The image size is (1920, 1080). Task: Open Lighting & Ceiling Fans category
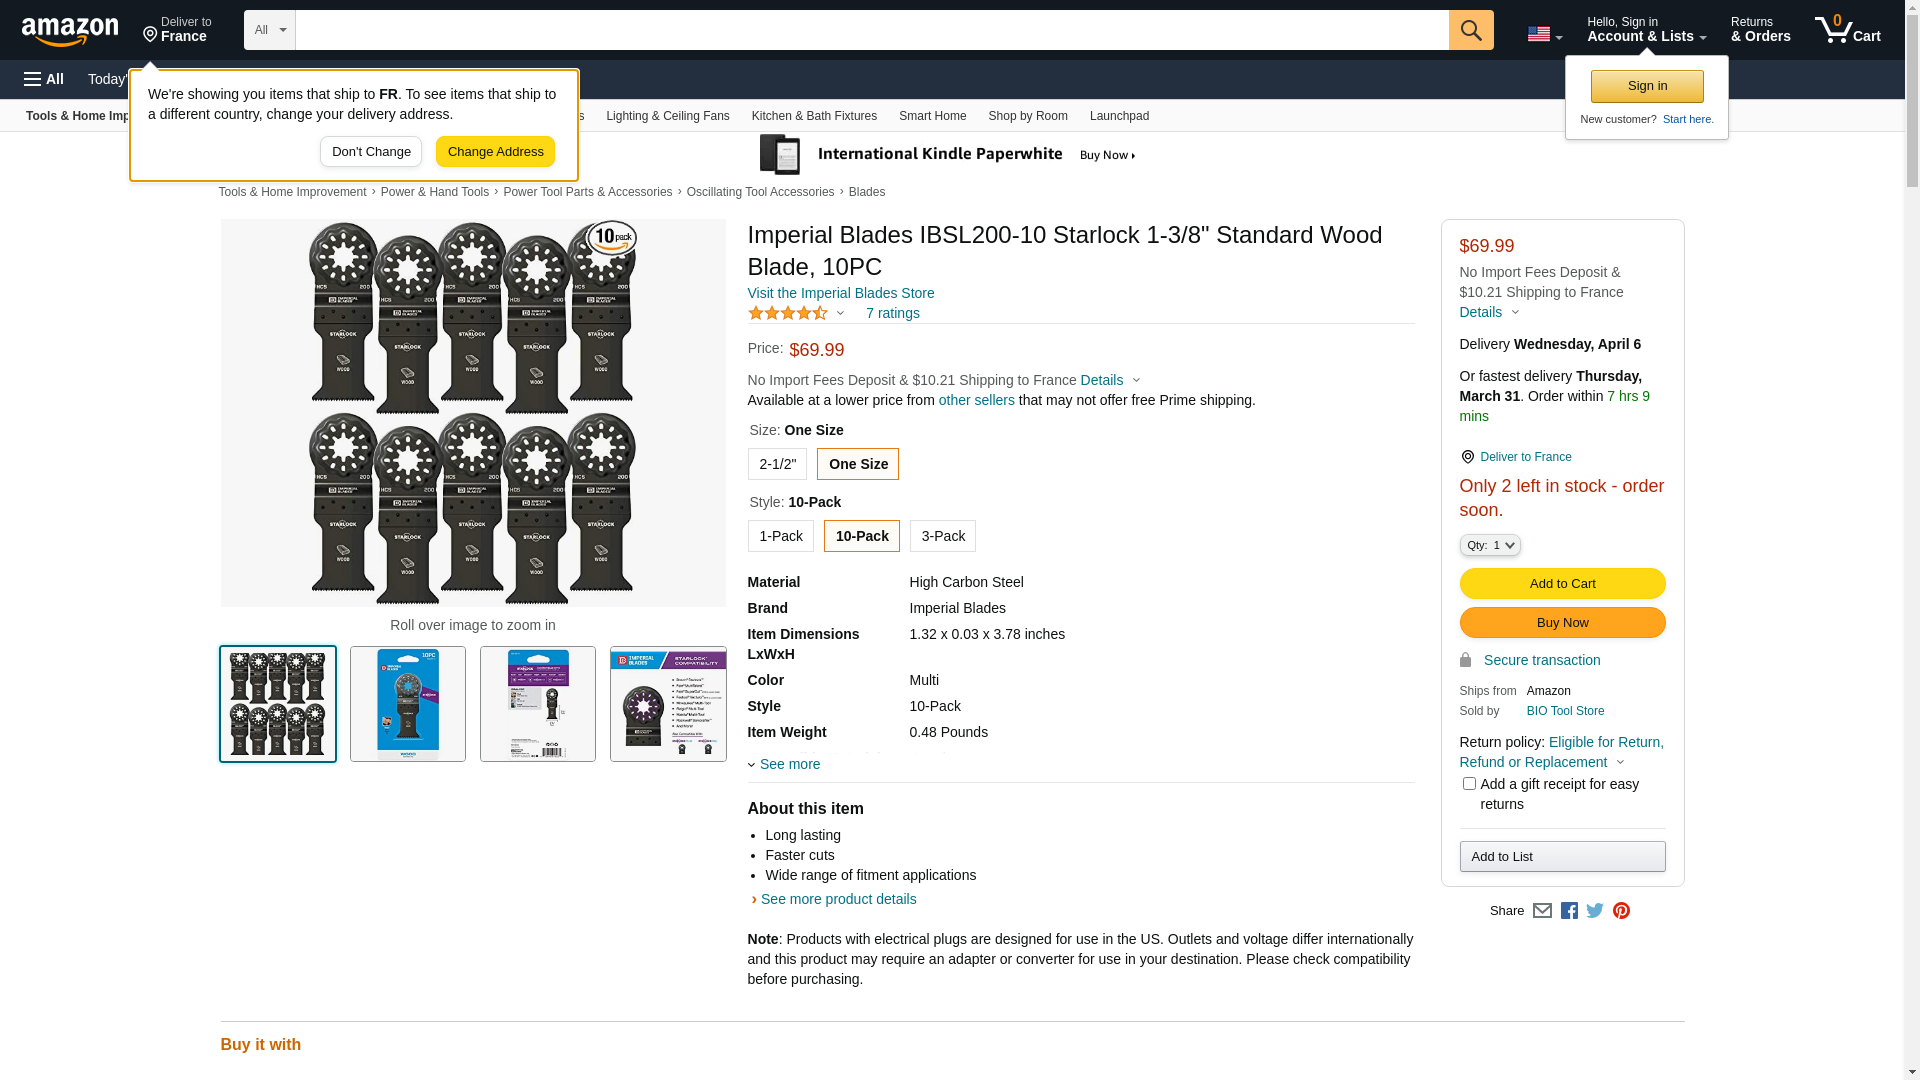(x=667, y=116)
